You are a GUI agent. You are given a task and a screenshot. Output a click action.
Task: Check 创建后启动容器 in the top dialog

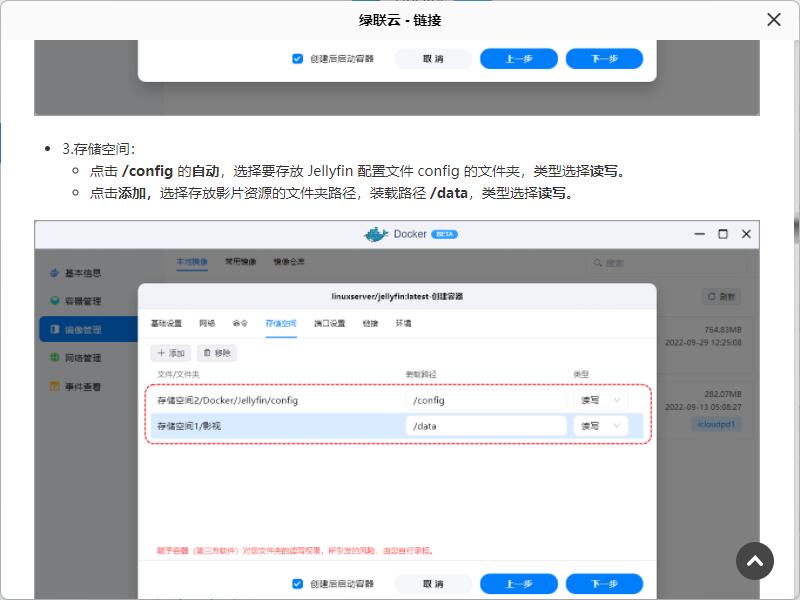tap(296, 59)
